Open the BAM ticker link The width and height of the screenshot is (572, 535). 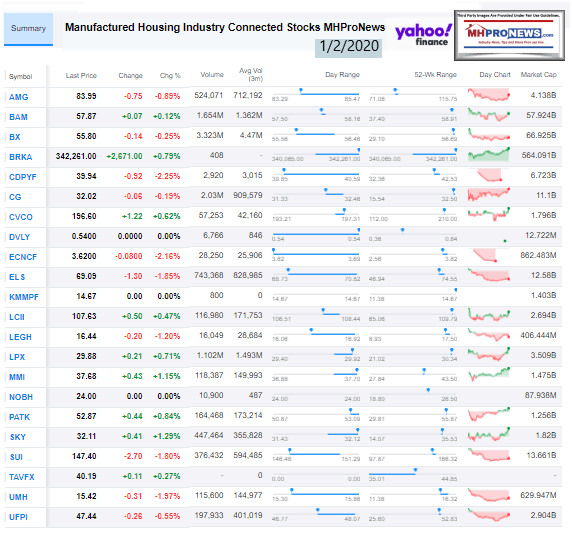pyautogui.click(x=18, y=117)
